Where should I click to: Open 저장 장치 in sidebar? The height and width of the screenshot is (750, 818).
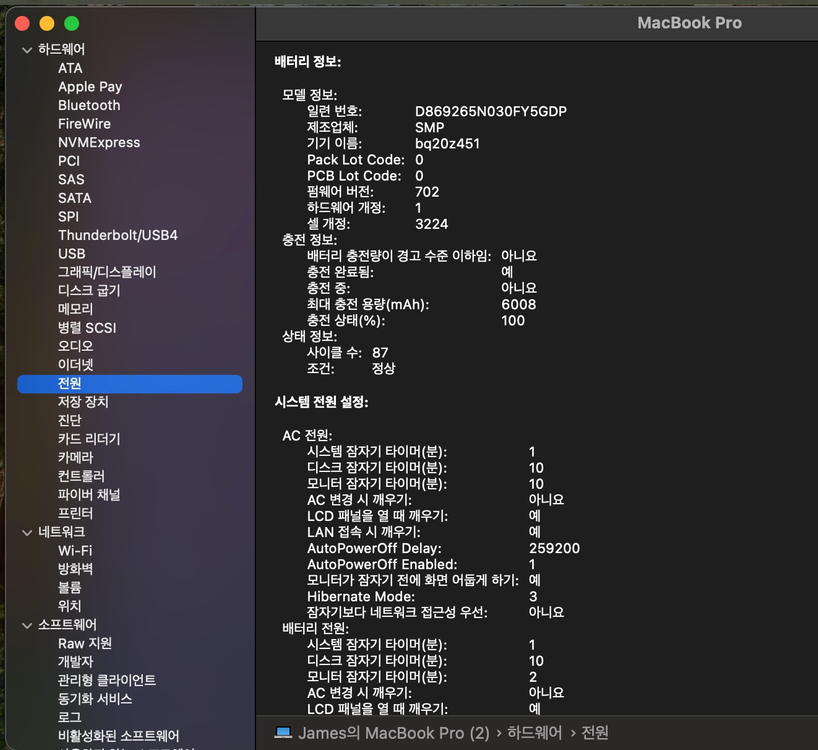(x=83, y=402)
